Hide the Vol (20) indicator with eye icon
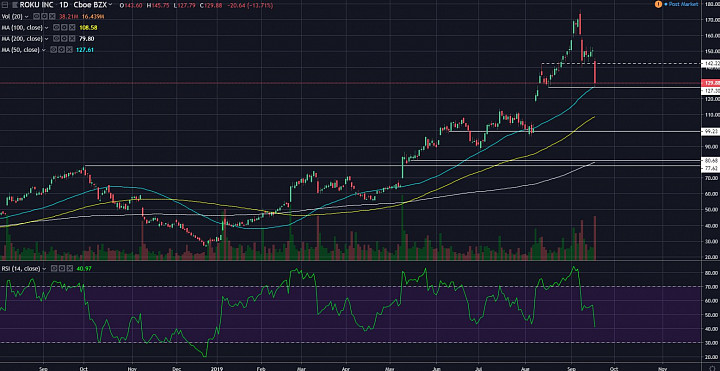This screenshot has height=371, width=720. (x=37, y=16)
